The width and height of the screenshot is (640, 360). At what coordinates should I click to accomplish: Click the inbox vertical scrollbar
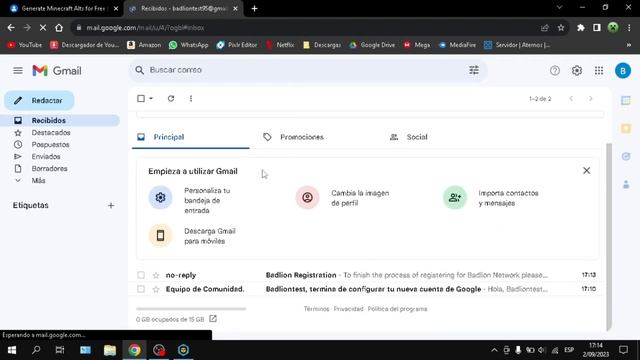(x=609, y=237)
